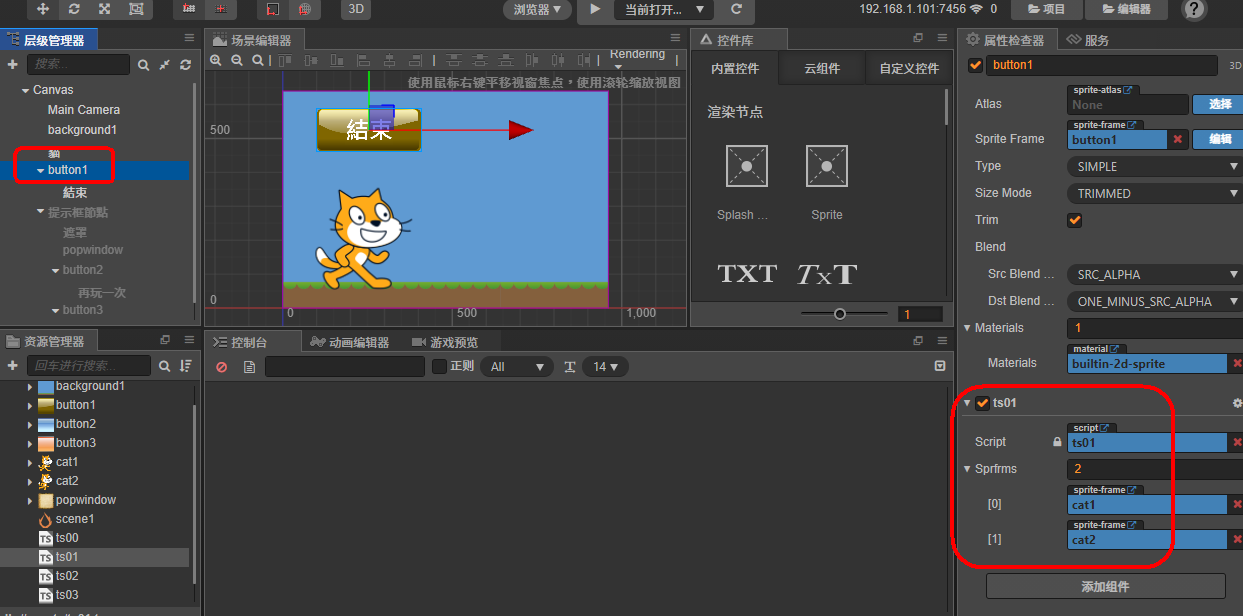This screenshot has height=616, width=1243.
Task: Select the scale transform tool
Action: pyautogui.click(x=105, y=9)
